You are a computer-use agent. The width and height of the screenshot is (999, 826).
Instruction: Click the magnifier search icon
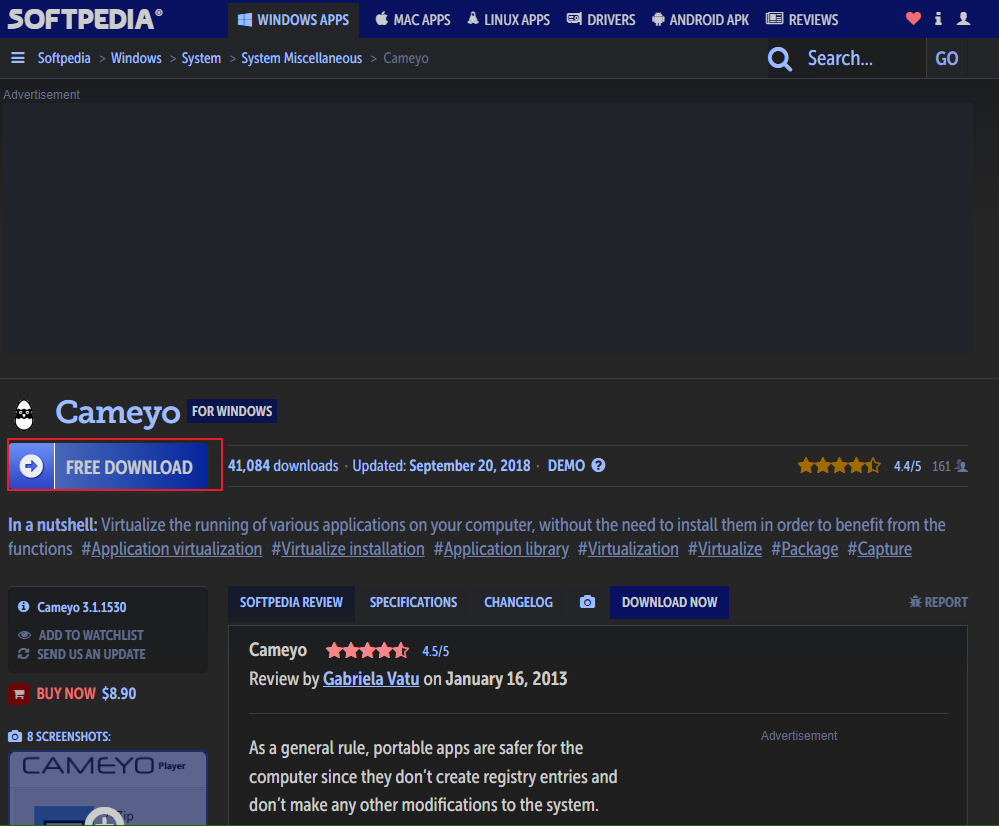point(779,59)
